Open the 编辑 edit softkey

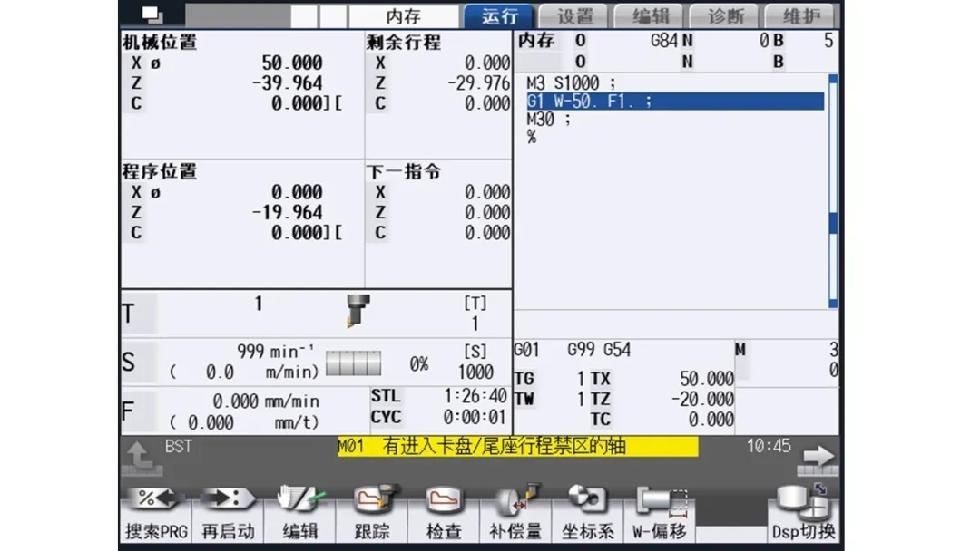299,517
